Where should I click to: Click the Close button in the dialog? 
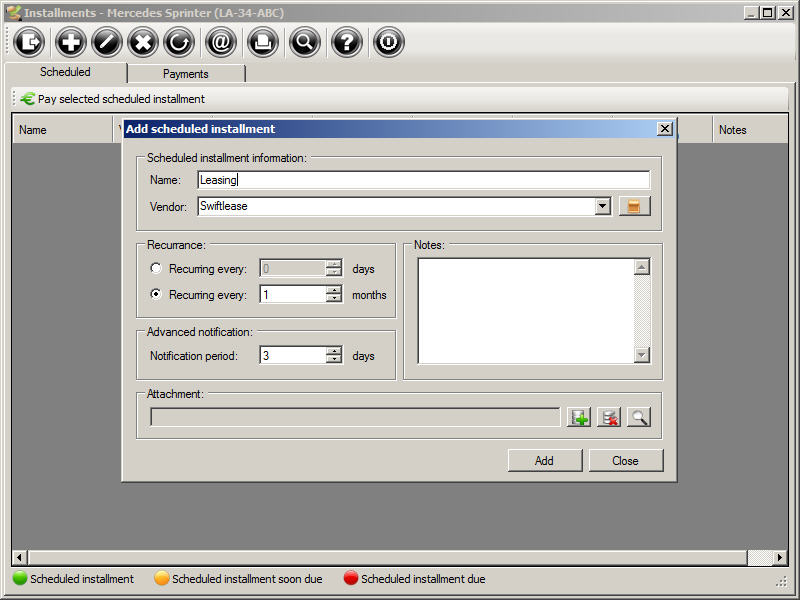626,461
